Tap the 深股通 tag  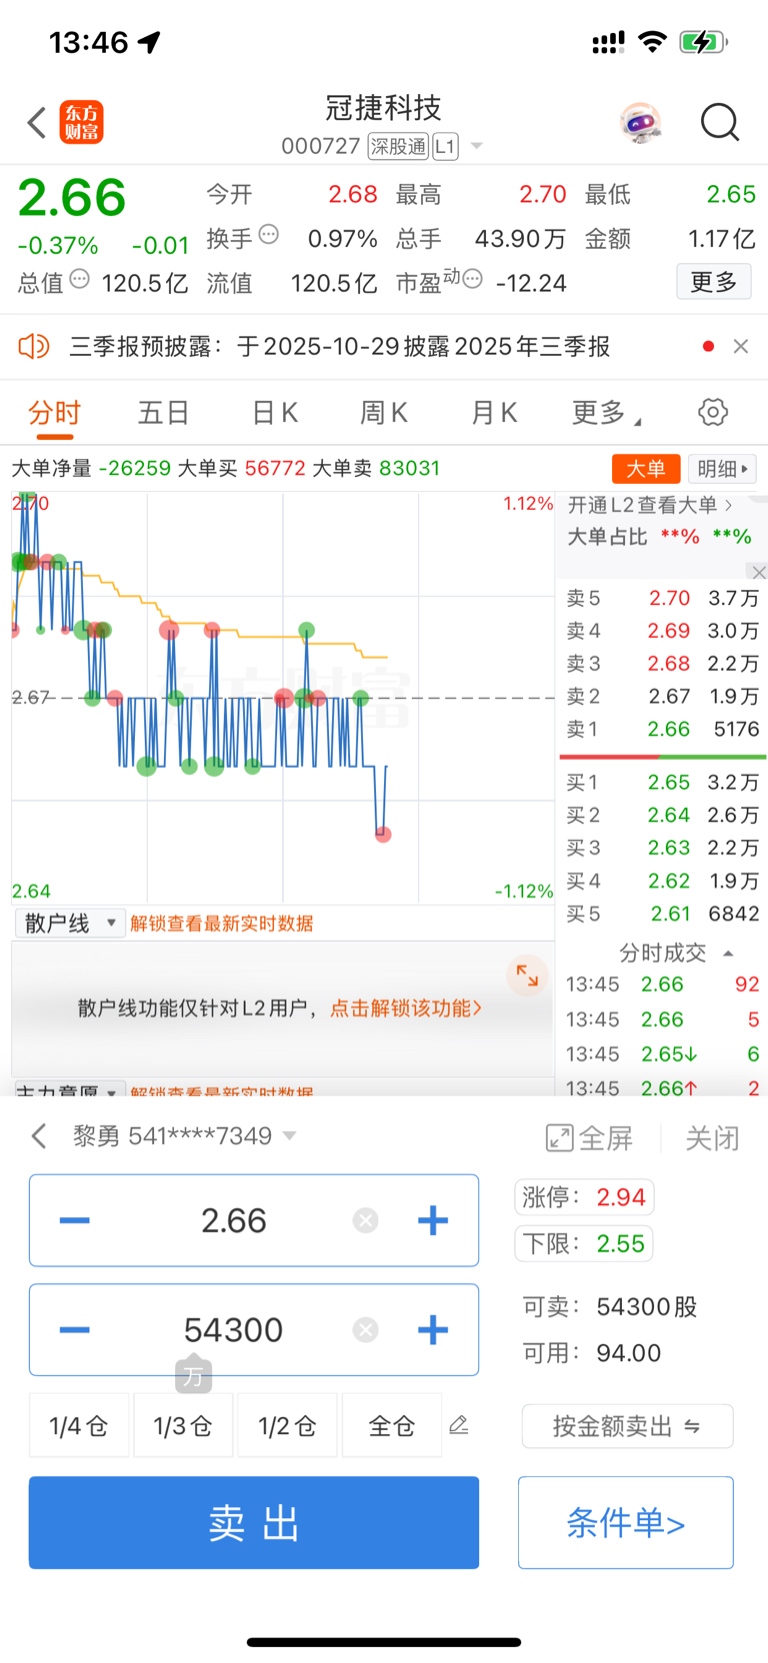(x=397, y=146)
